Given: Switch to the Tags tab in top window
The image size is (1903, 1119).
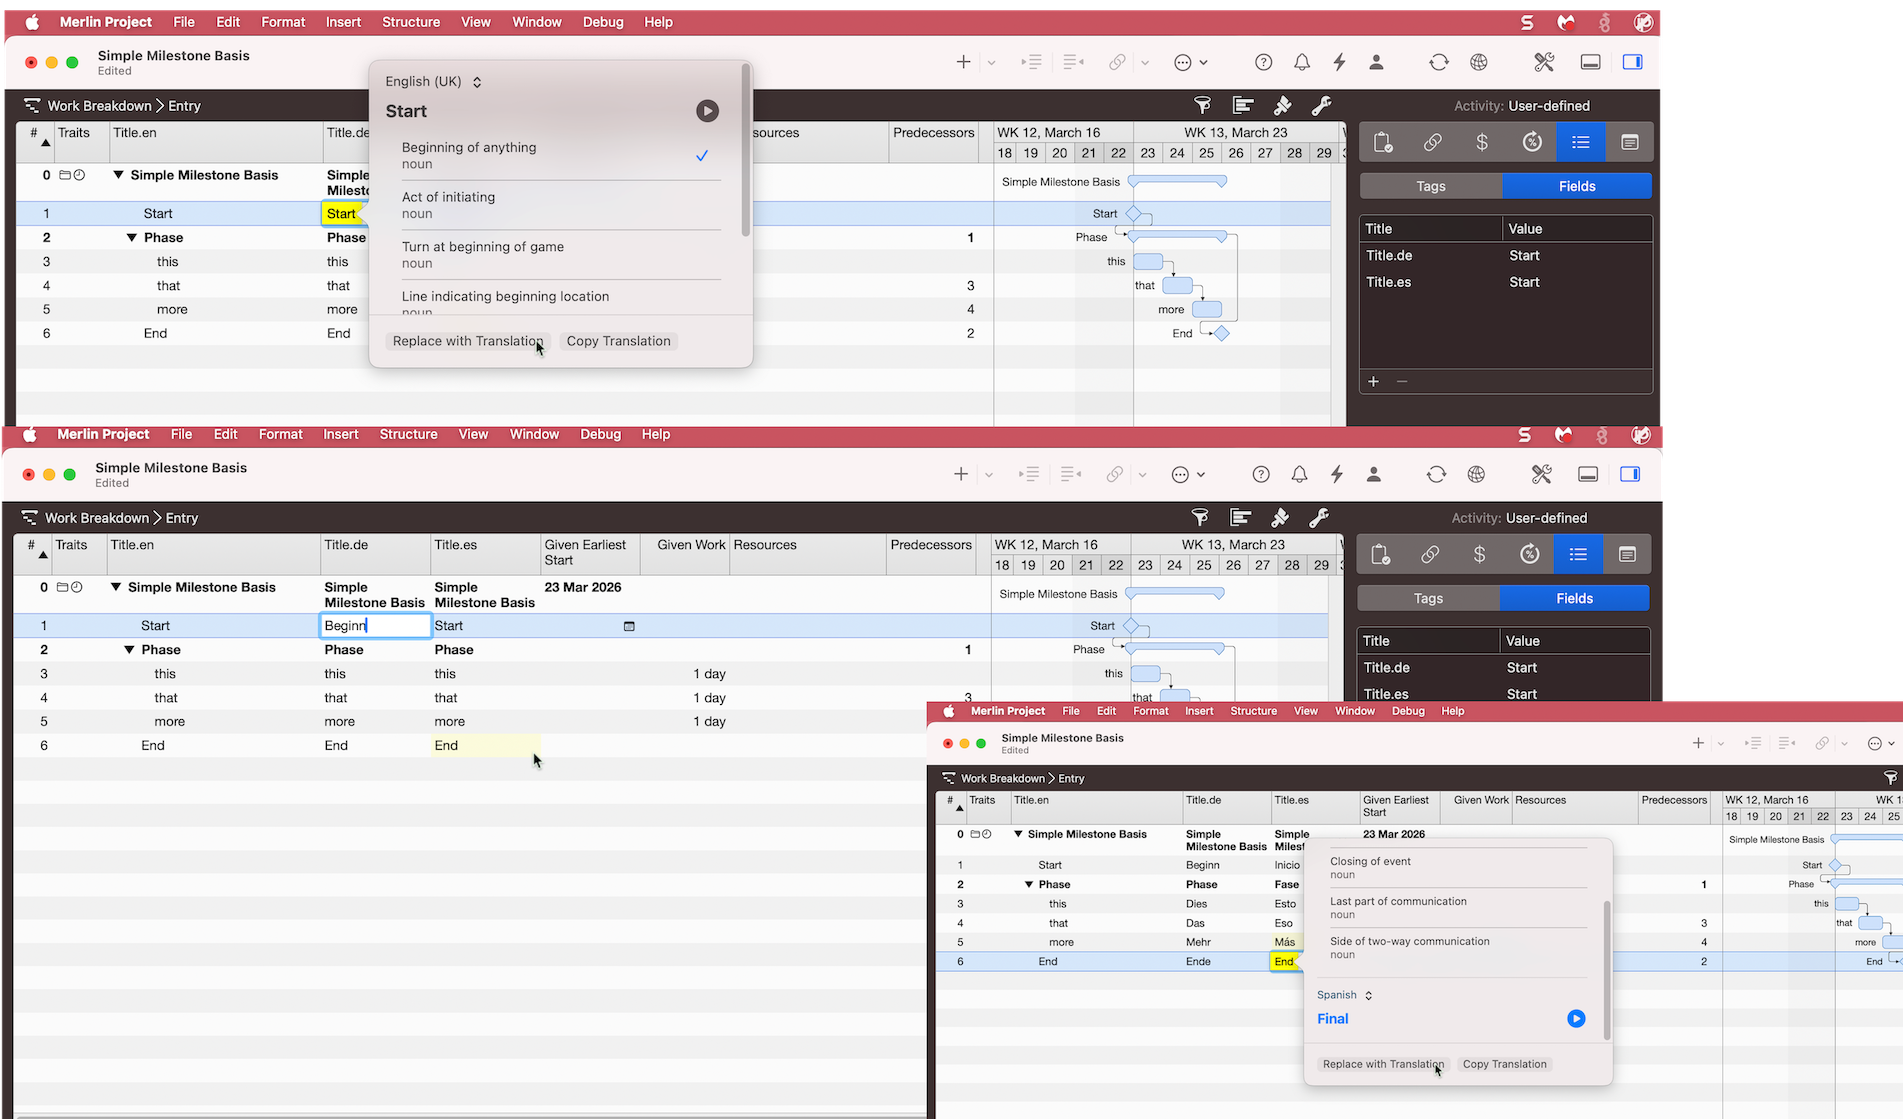Looking at the screenshot, I should pos(1431,186).
